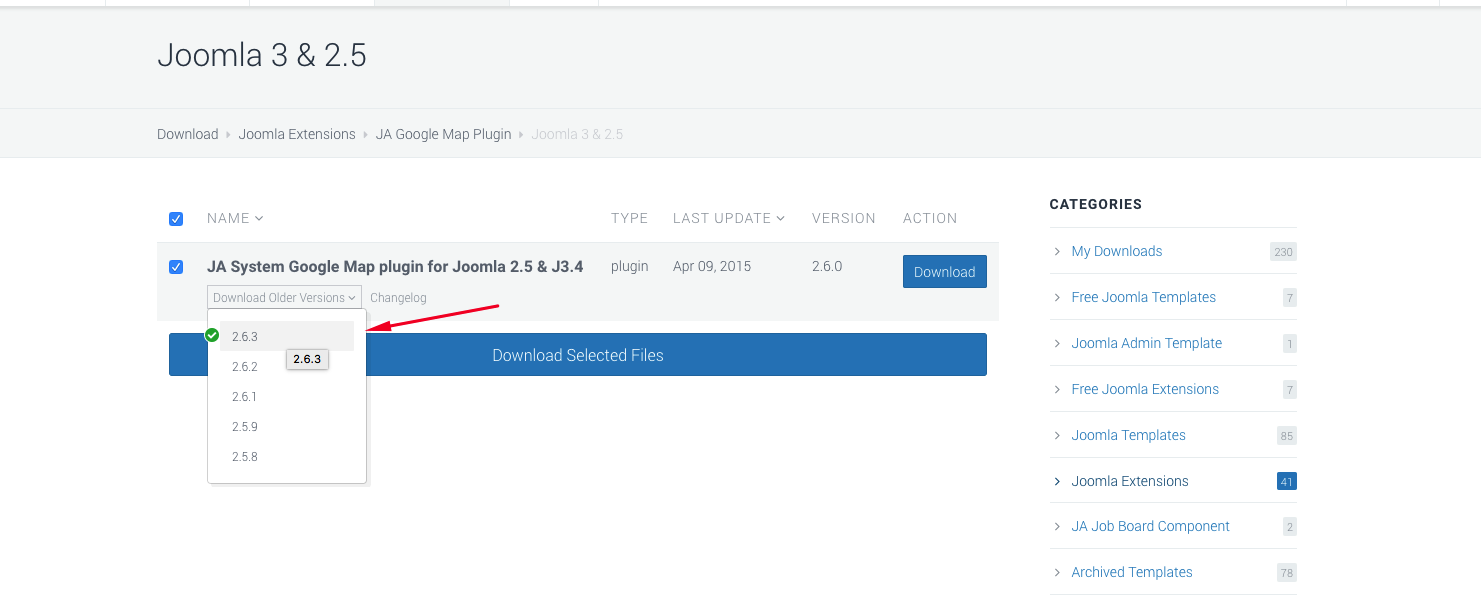Click the chevron beside Free Joomla Templates

1058,297
